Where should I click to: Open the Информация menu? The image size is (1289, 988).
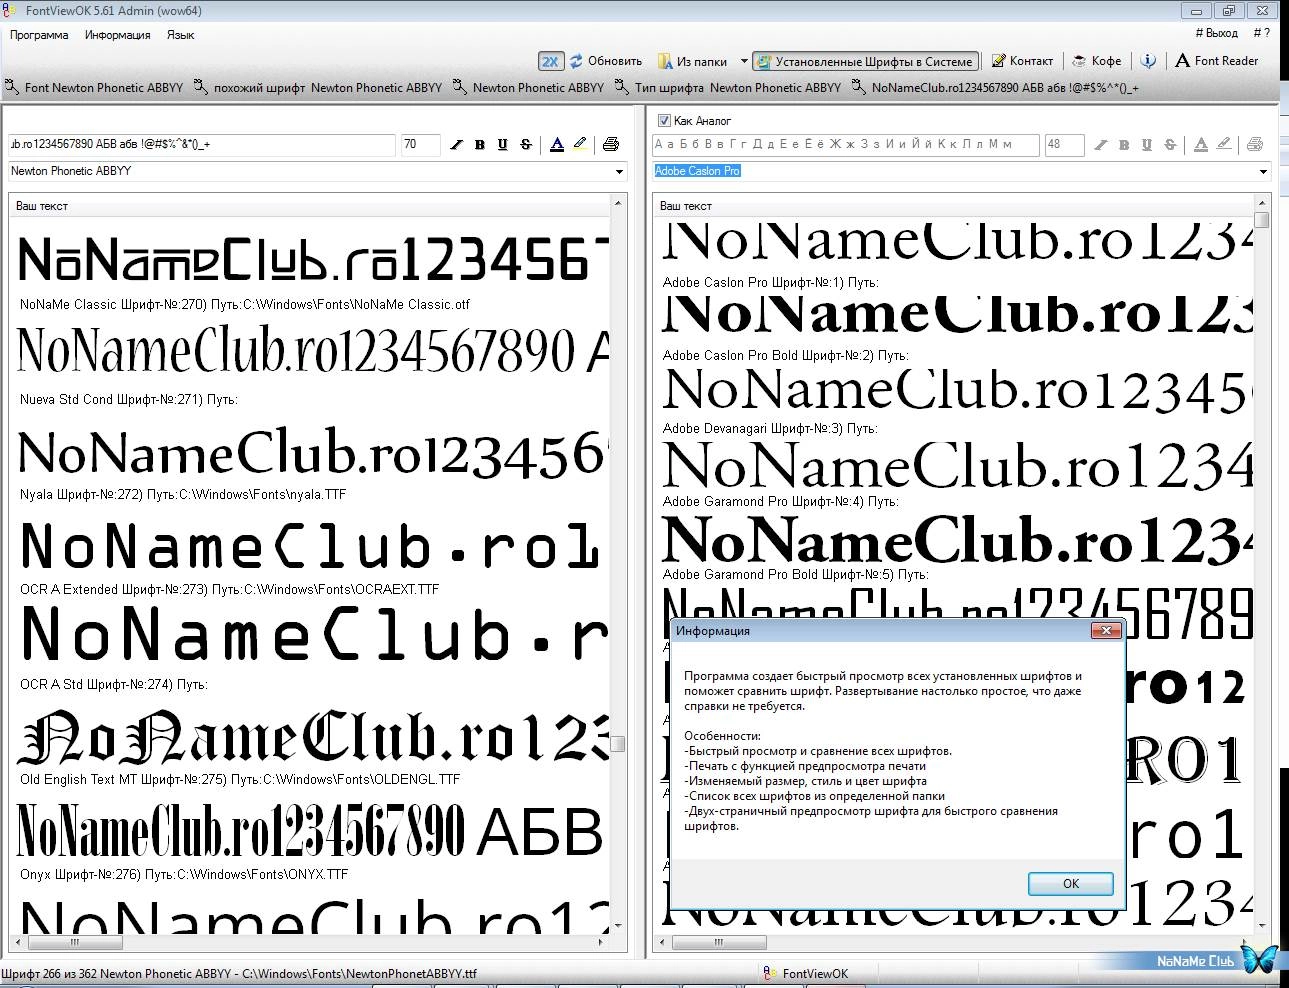click(117, 35)
